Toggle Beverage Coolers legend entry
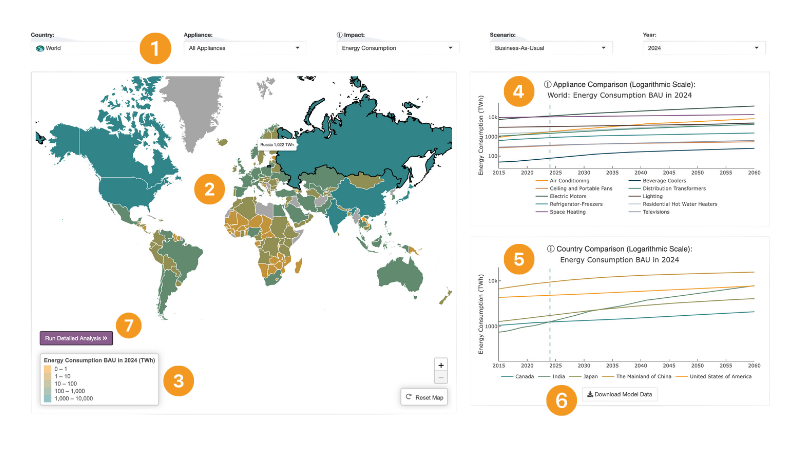 pyautogui.click(x=657, y=181)
